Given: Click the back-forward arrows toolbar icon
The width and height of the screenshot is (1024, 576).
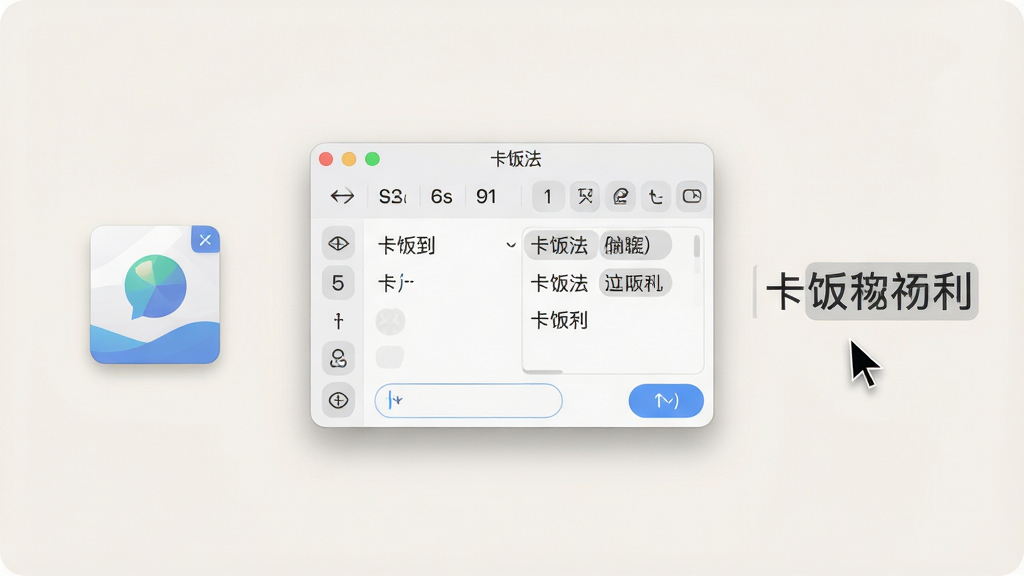Looking at the screenshot, I should coord(342,196).
